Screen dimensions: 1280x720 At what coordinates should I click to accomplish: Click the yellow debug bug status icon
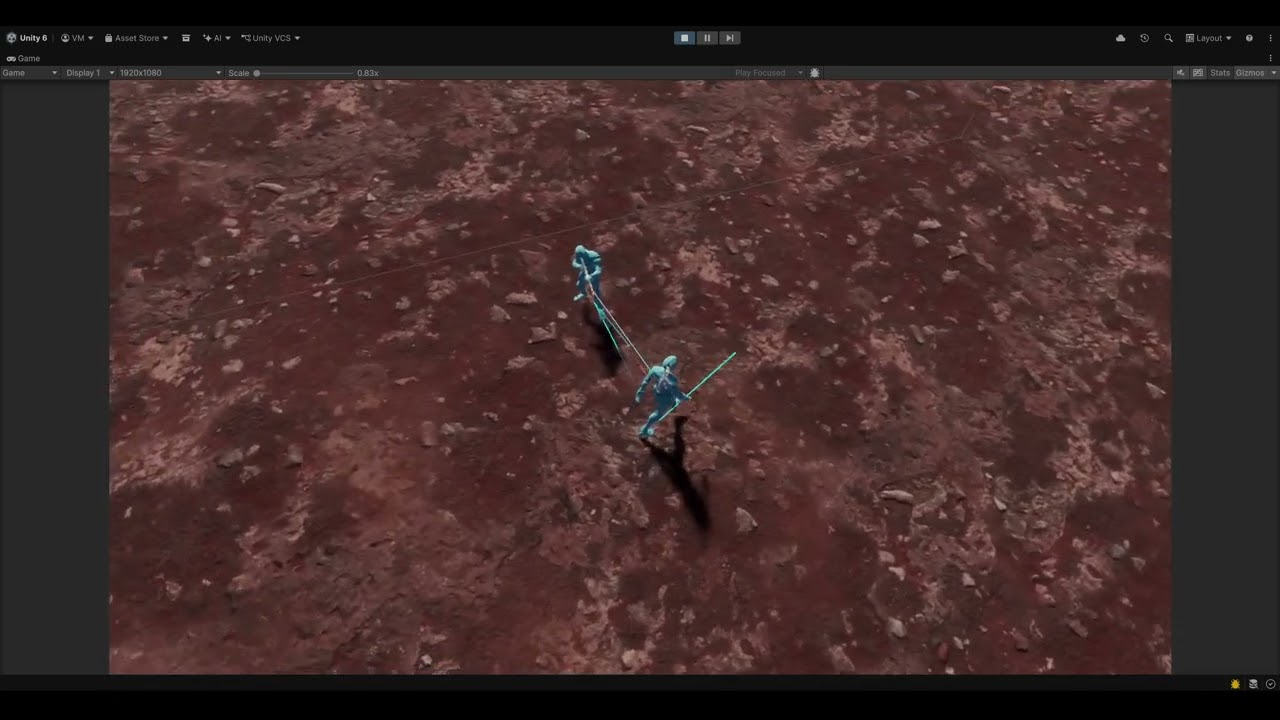coord(1236,684)
